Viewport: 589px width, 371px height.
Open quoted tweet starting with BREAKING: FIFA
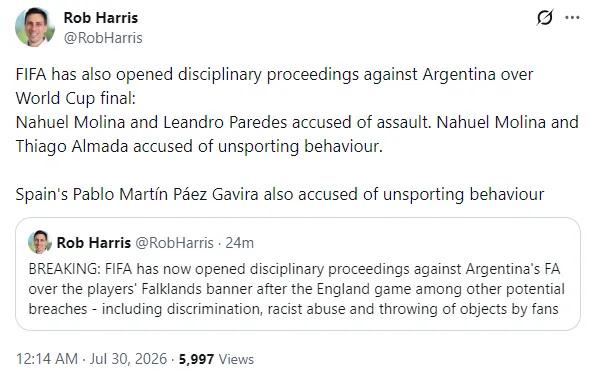pyautogui.click(x=298, y=274)
